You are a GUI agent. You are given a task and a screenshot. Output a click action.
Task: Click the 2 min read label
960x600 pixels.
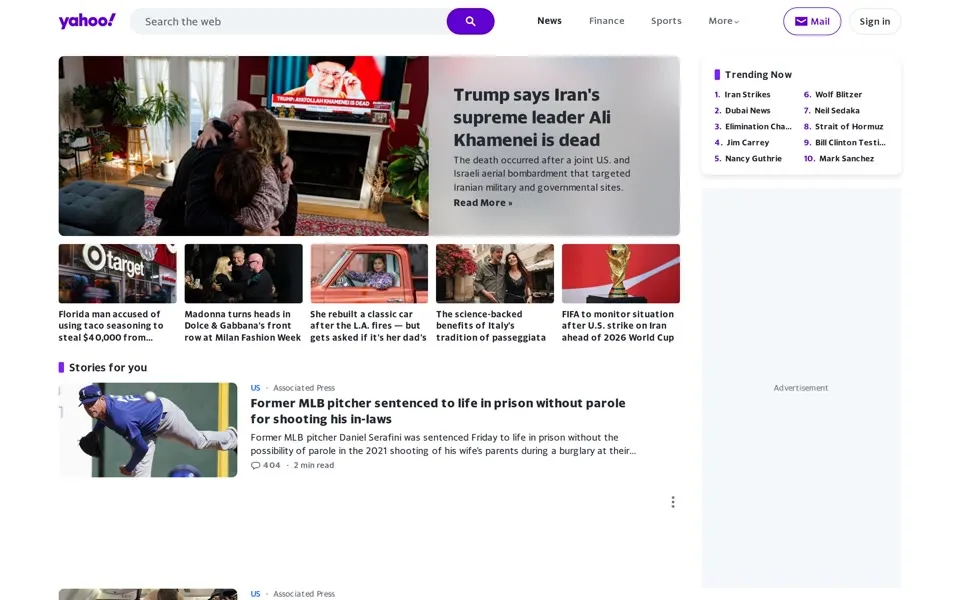313,465
